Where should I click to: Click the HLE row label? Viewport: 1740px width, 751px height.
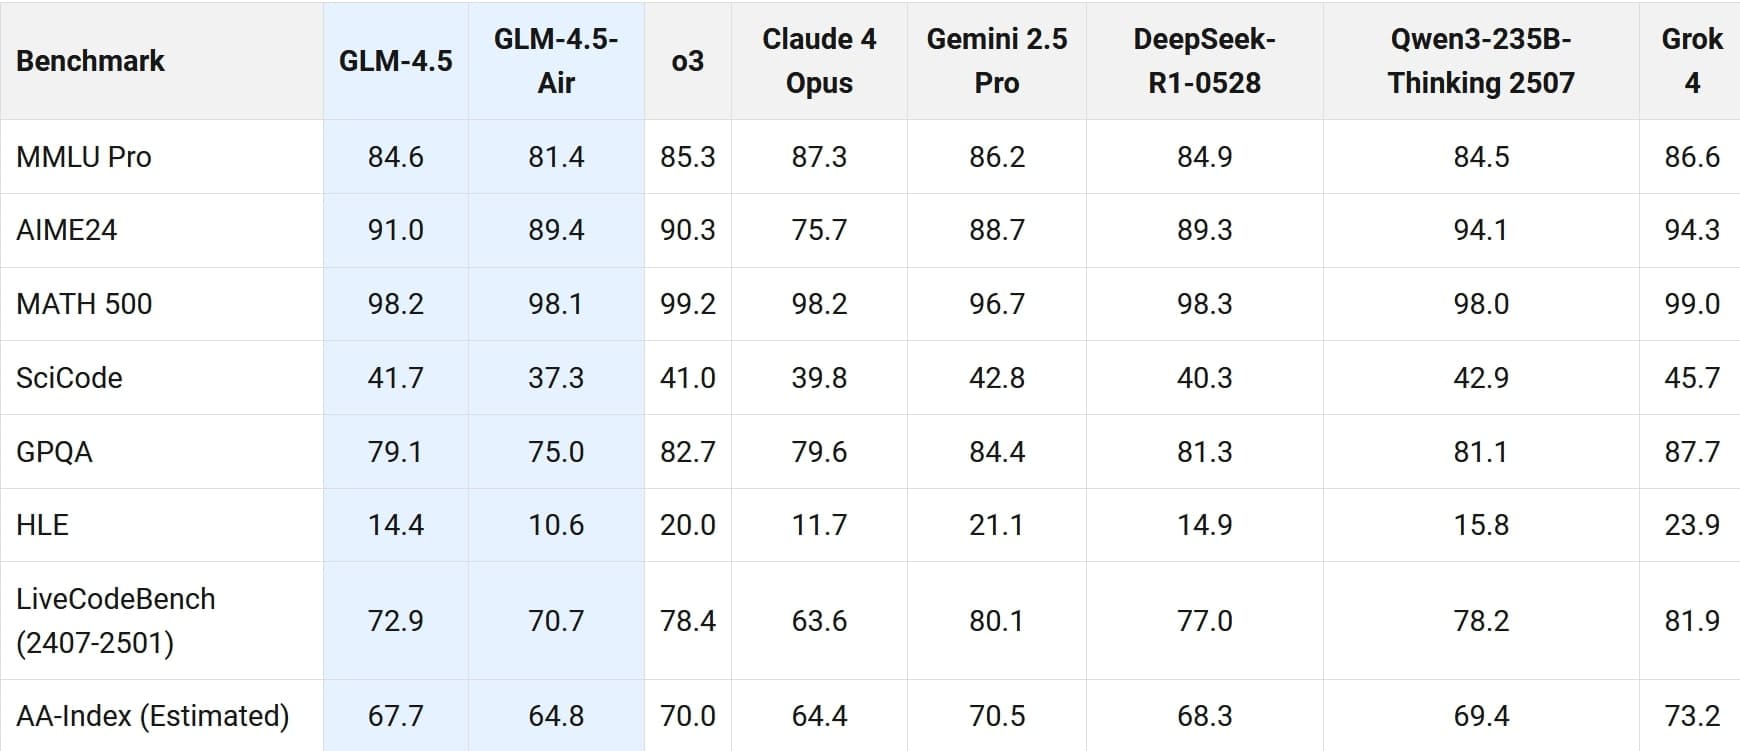coord(42,525)
